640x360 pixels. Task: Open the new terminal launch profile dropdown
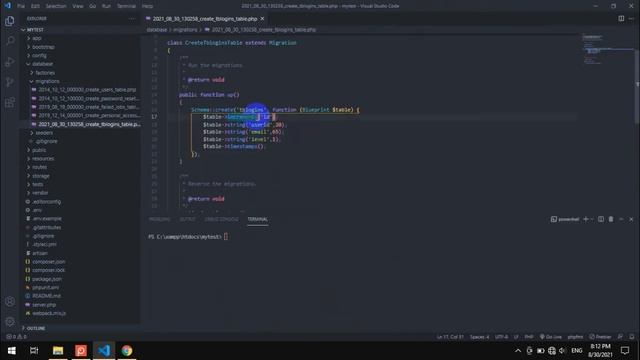(592, 219)
